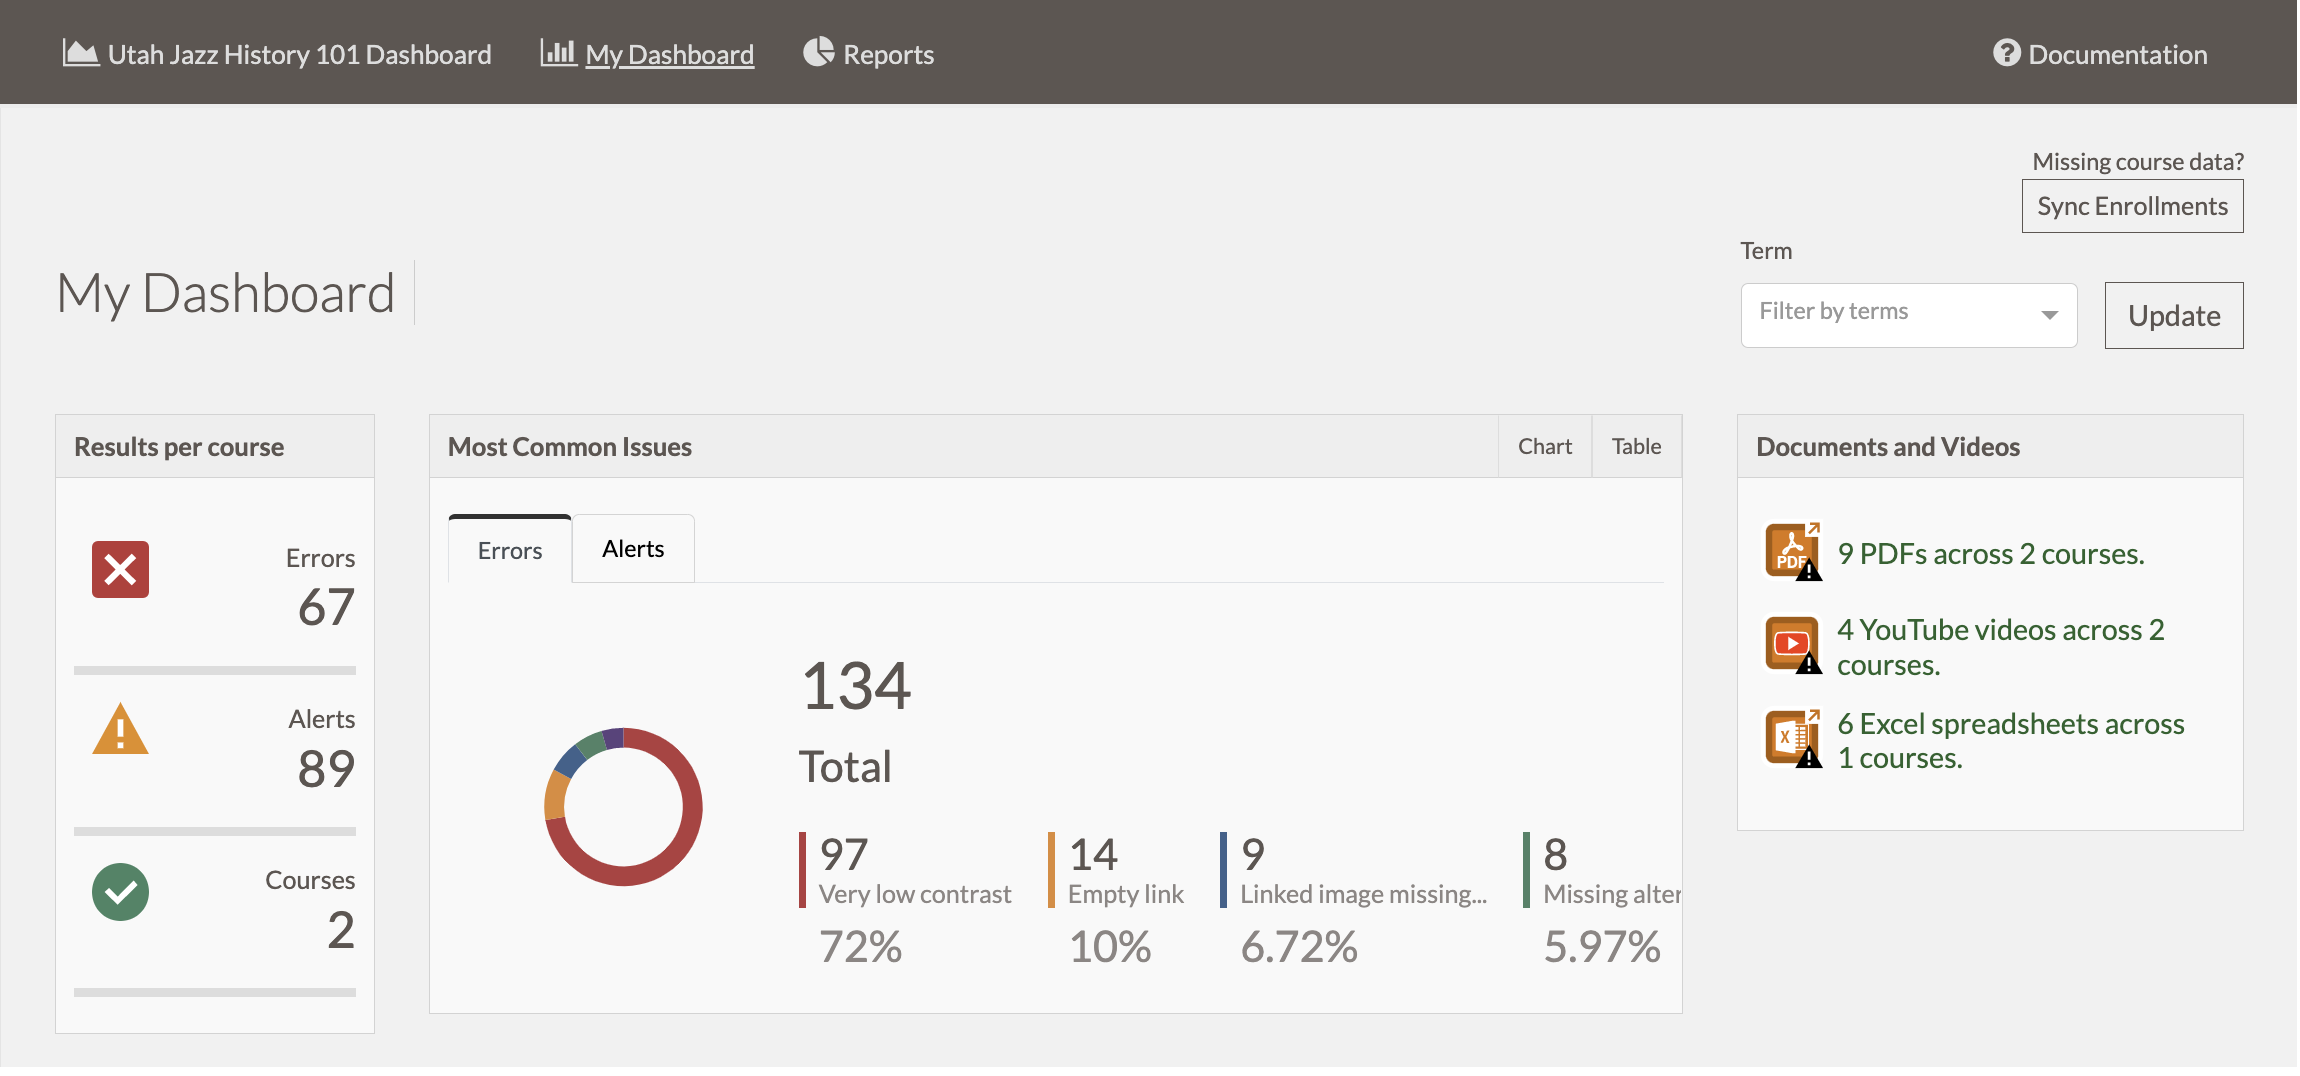The width and height of the screenshot is (2300, 1076).
Task: Click the 97 Very low contrast value
Action: click(844, 855)
